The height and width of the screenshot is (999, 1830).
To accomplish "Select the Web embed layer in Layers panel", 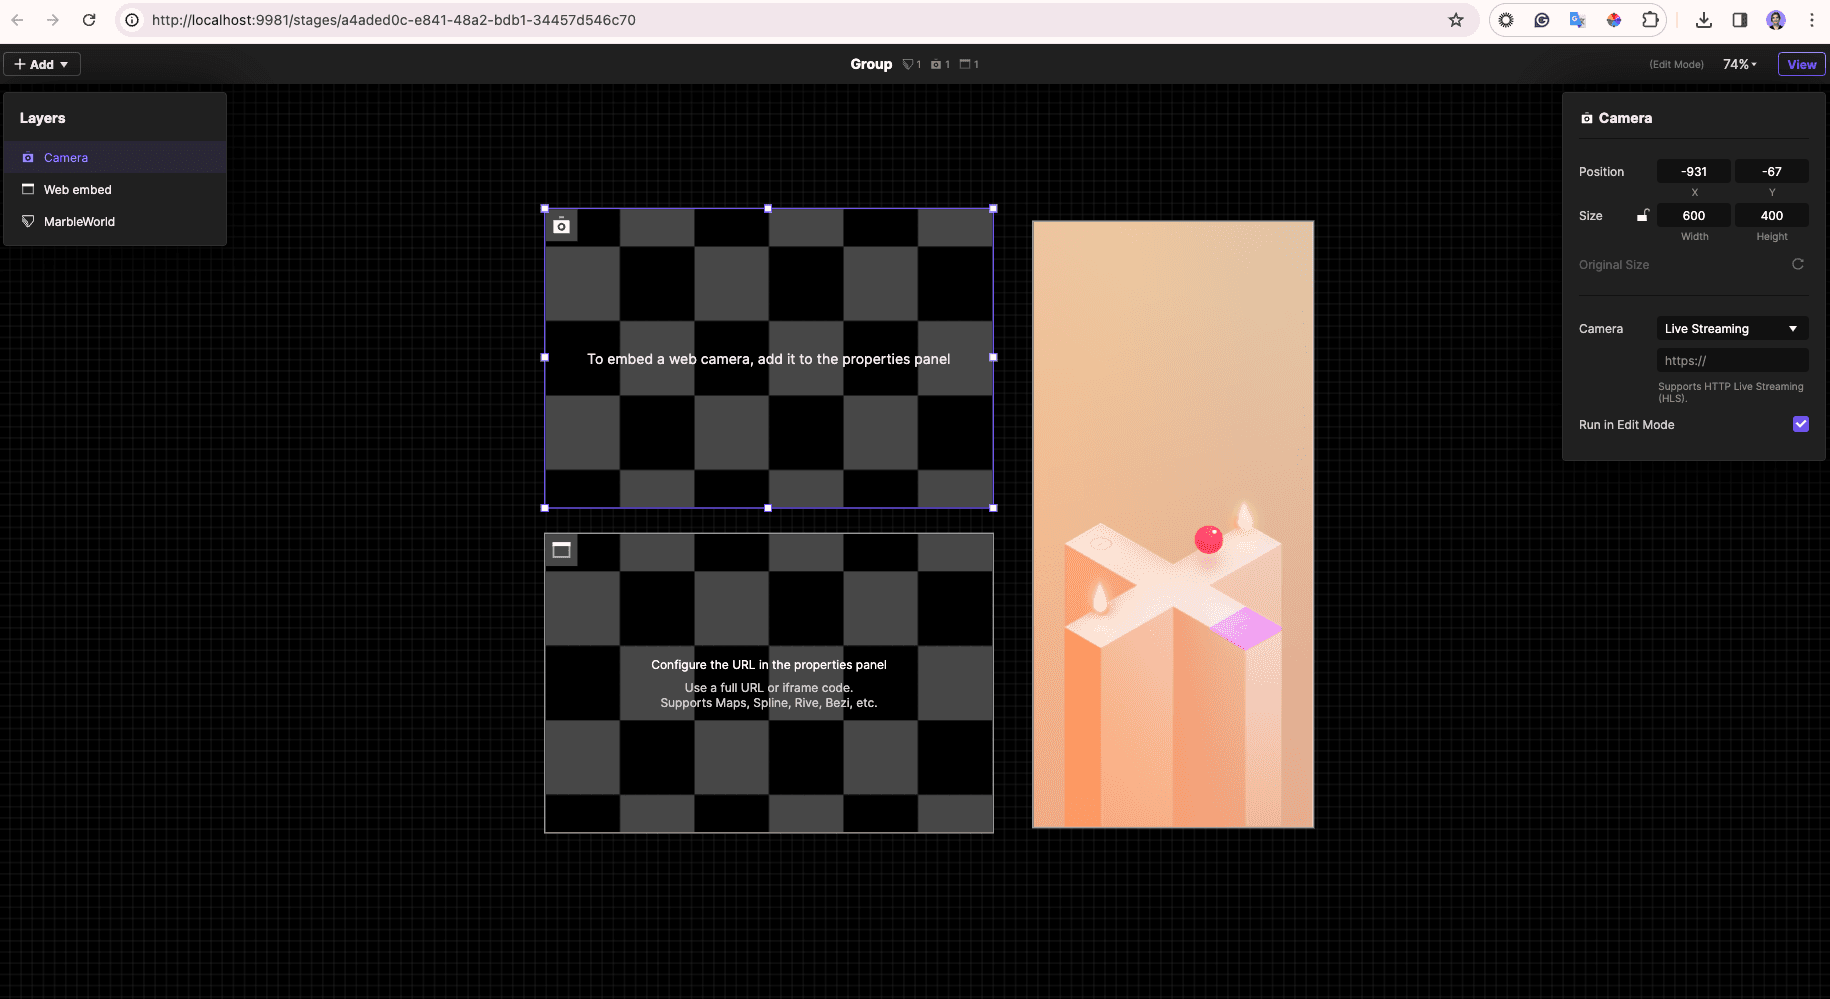I will coord(77,189).
